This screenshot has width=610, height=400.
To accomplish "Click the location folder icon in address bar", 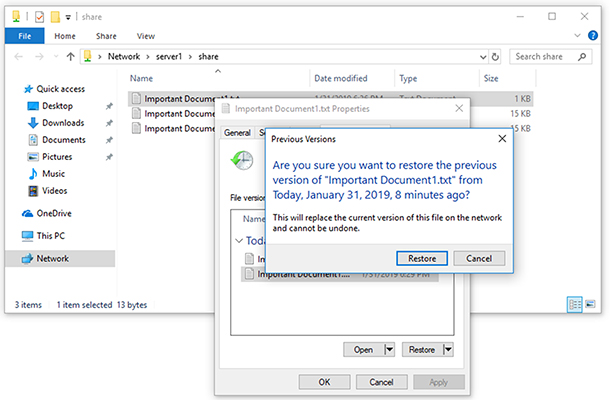I will tap(88, 56).
